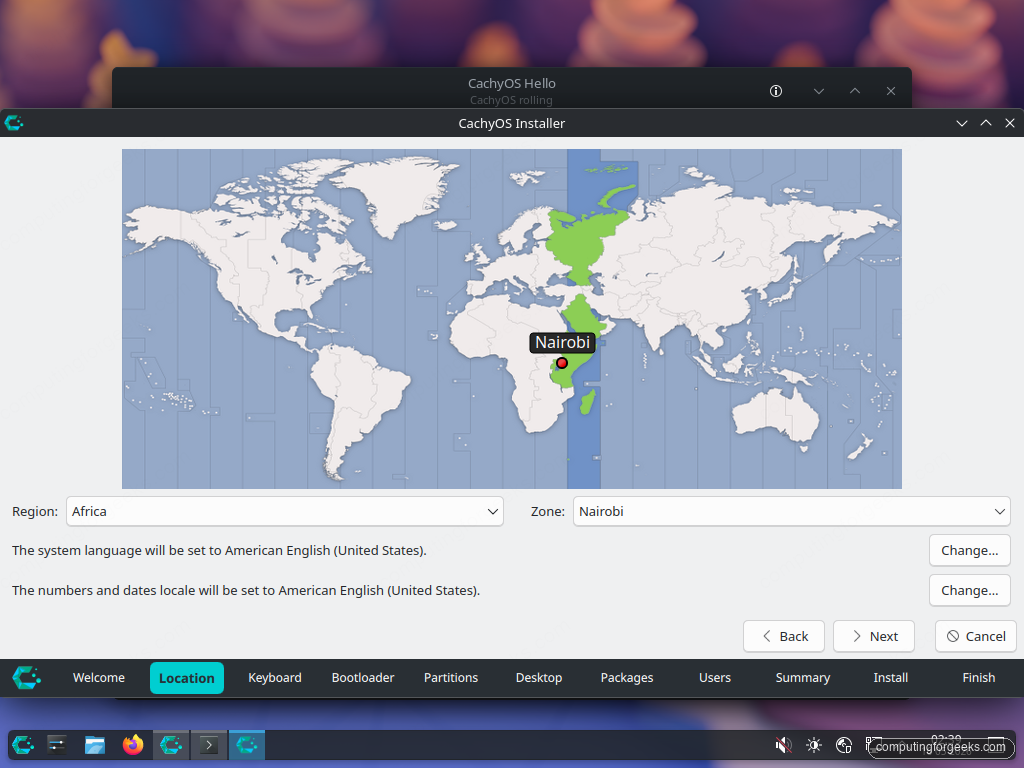Click the CachyOS logo in installer title bar
The height and width of the screenshot is (768, 1024).
click(14, 123)
